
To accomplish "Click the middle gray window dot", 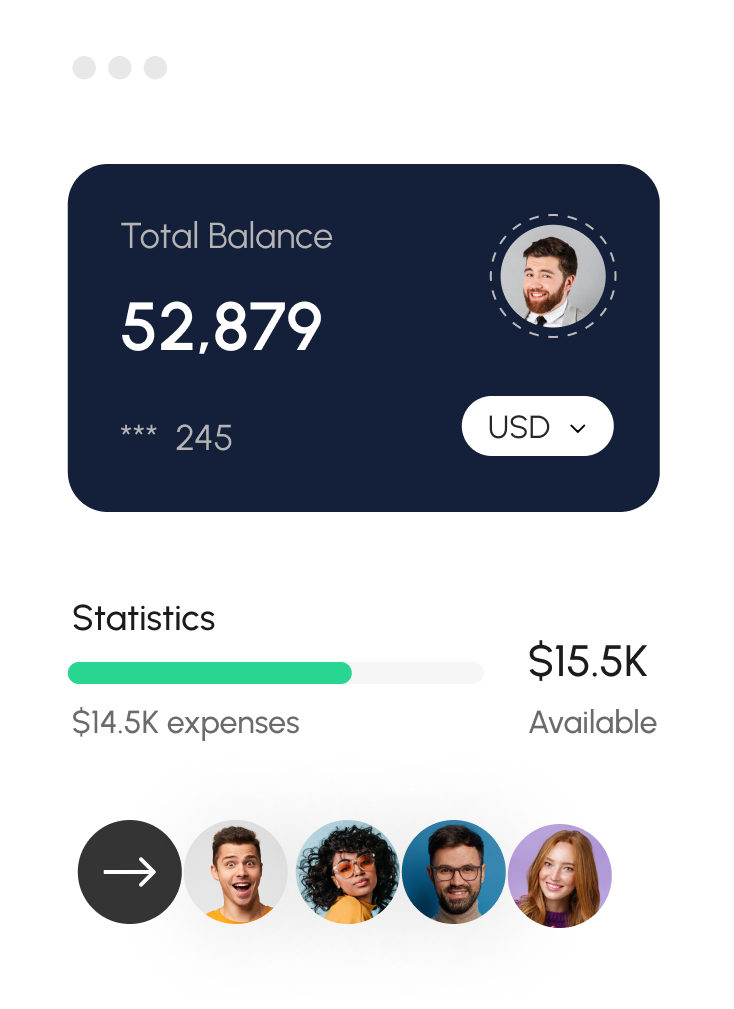I will tap(120, 68).
